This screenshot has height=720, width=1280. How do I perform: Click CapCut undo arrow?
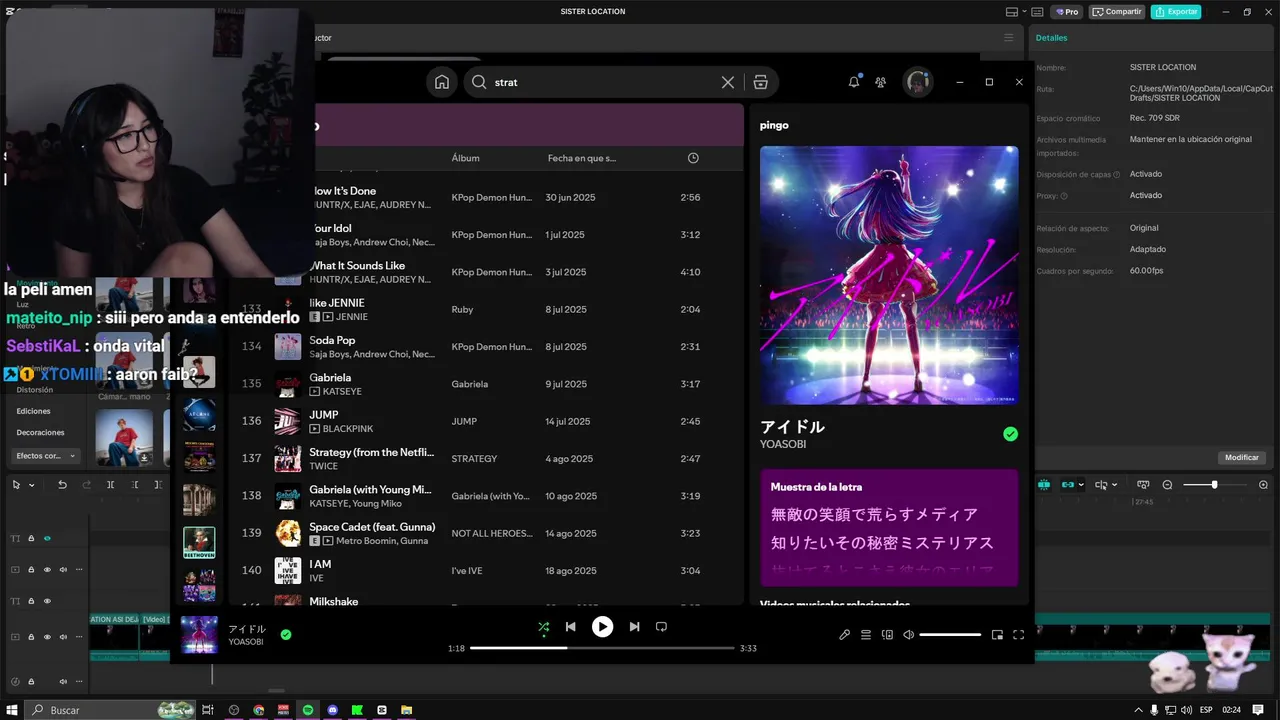(62, 485)
